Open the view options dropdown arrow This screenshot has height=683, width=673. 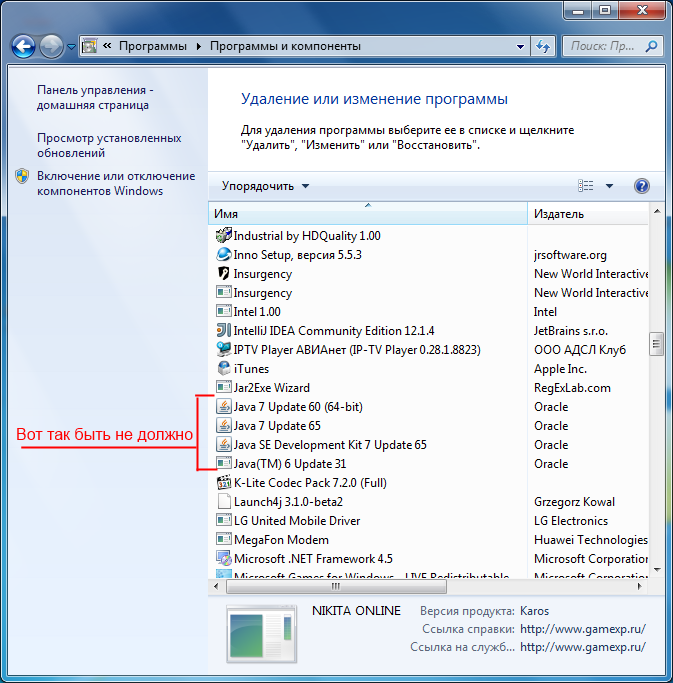pyautogui.click(x=609, y=186)
